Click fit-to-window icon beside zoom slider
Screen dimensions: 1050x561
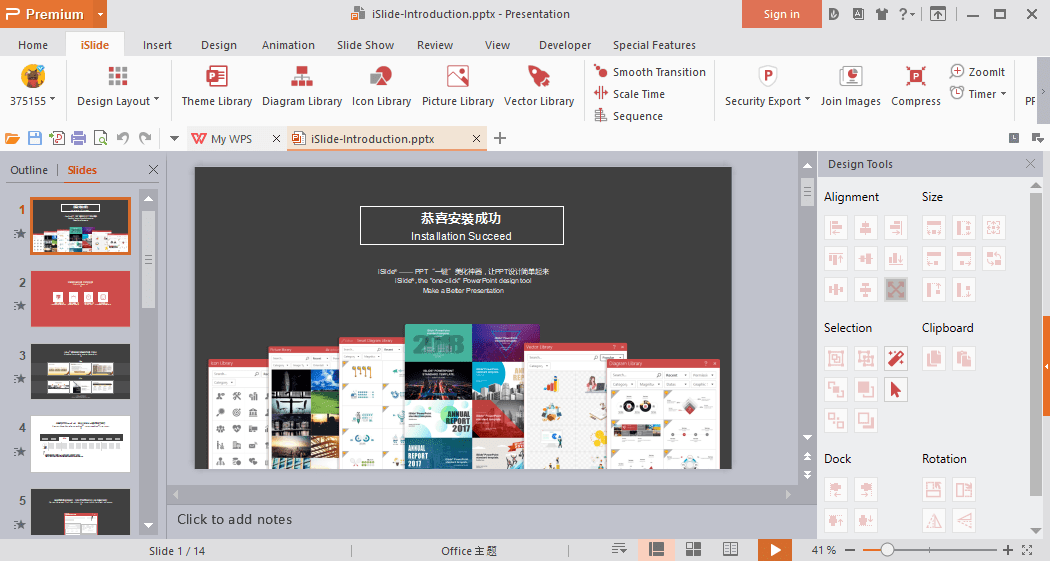[1027, 550]
